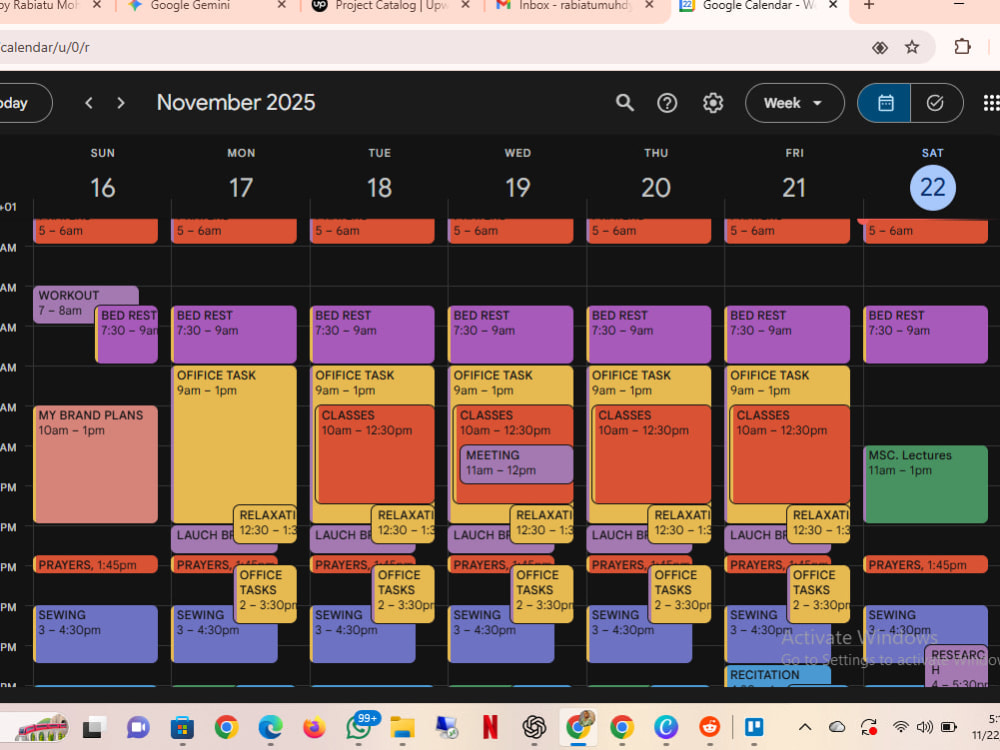Open the Wi-Fi network tray icon
Viewport: 1000px width, 750px height.
[901, 726]
